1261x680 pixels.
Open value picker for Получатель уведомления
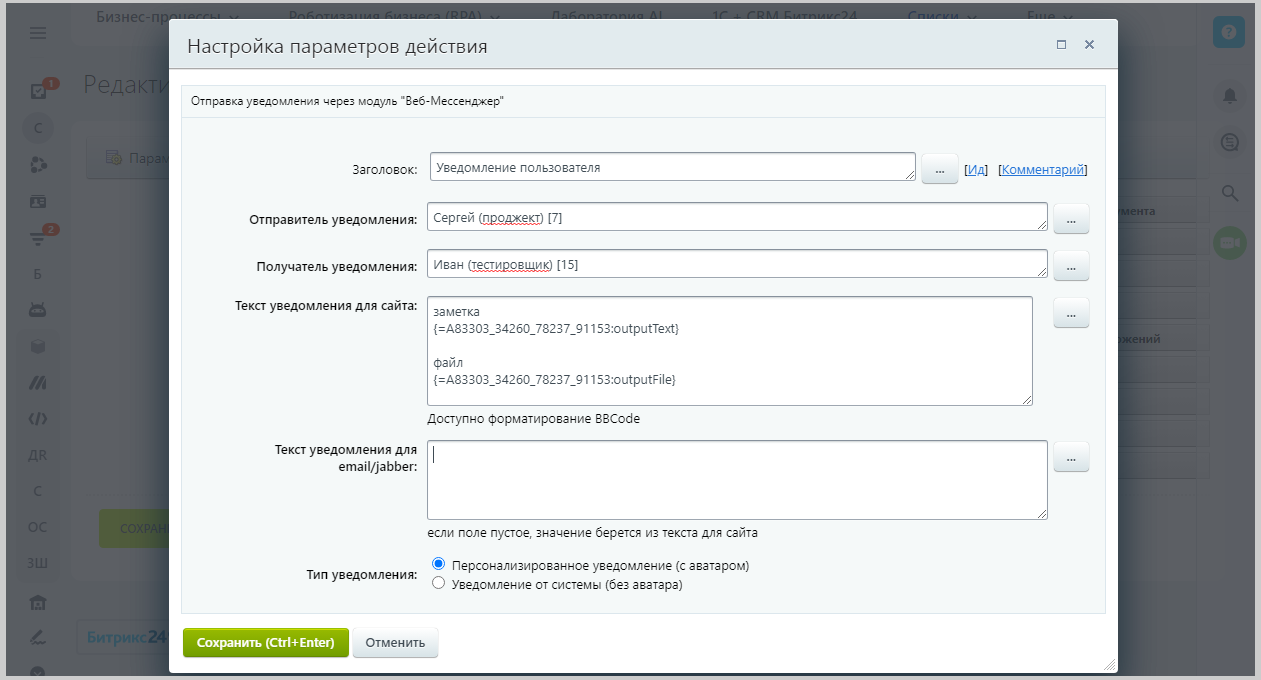point(1071,265)
